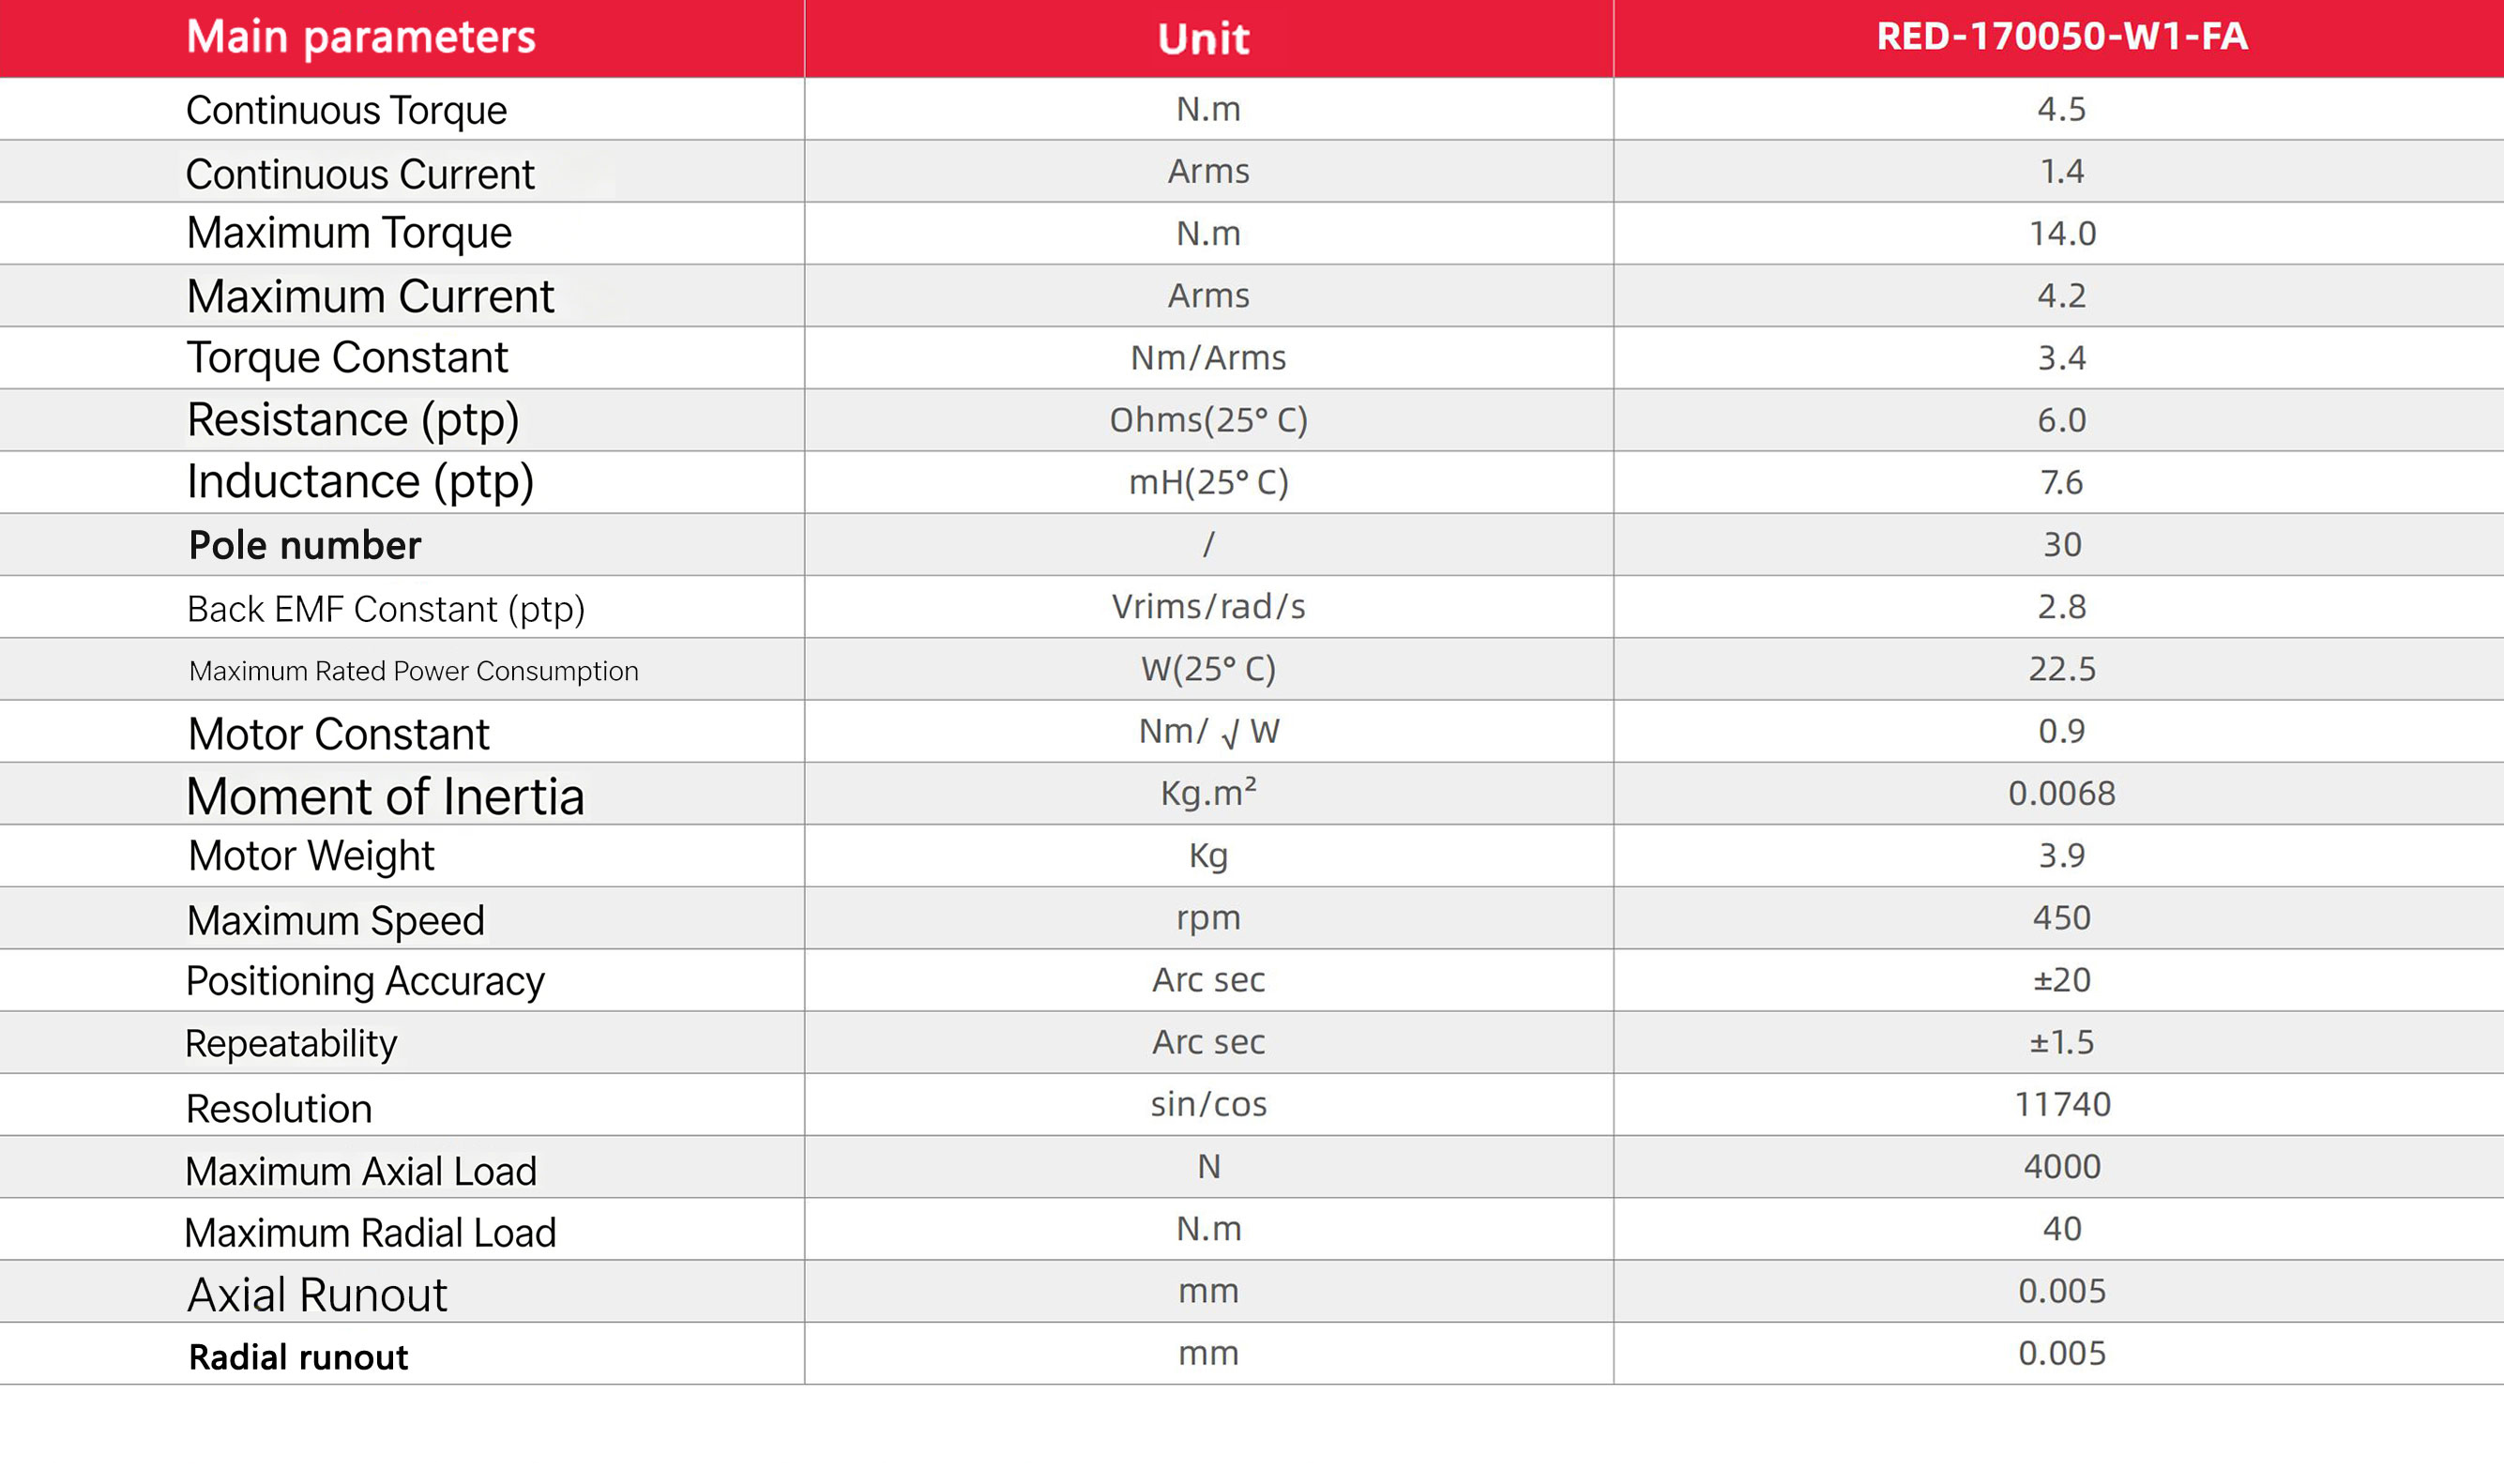Viewport: 2504px width, 1484px height.
Task: Click the Continuous Torque row label
Action: point(346,110)
